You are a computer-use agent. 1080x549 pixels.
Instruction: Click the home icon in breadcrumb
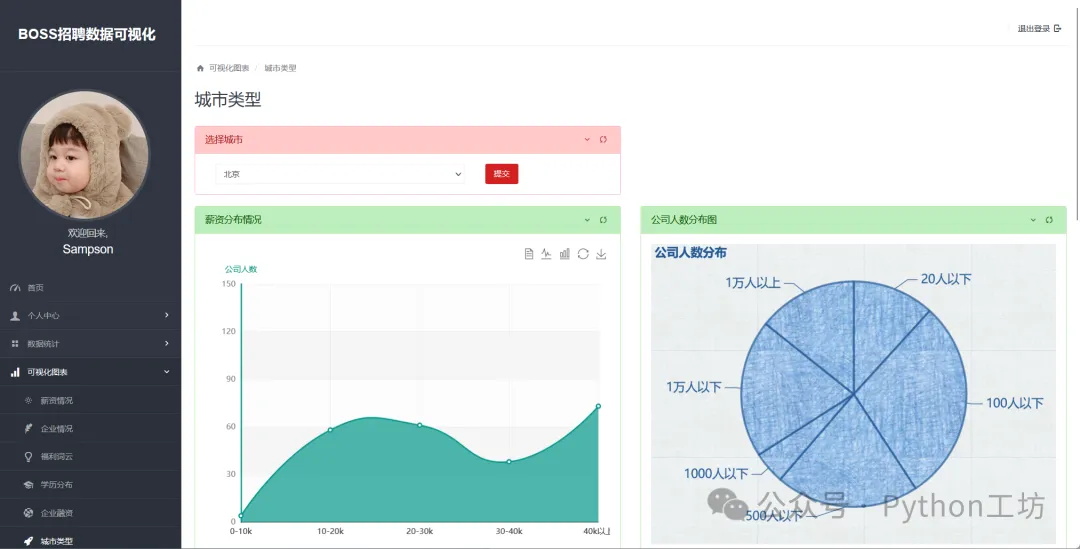coord(200,68)
